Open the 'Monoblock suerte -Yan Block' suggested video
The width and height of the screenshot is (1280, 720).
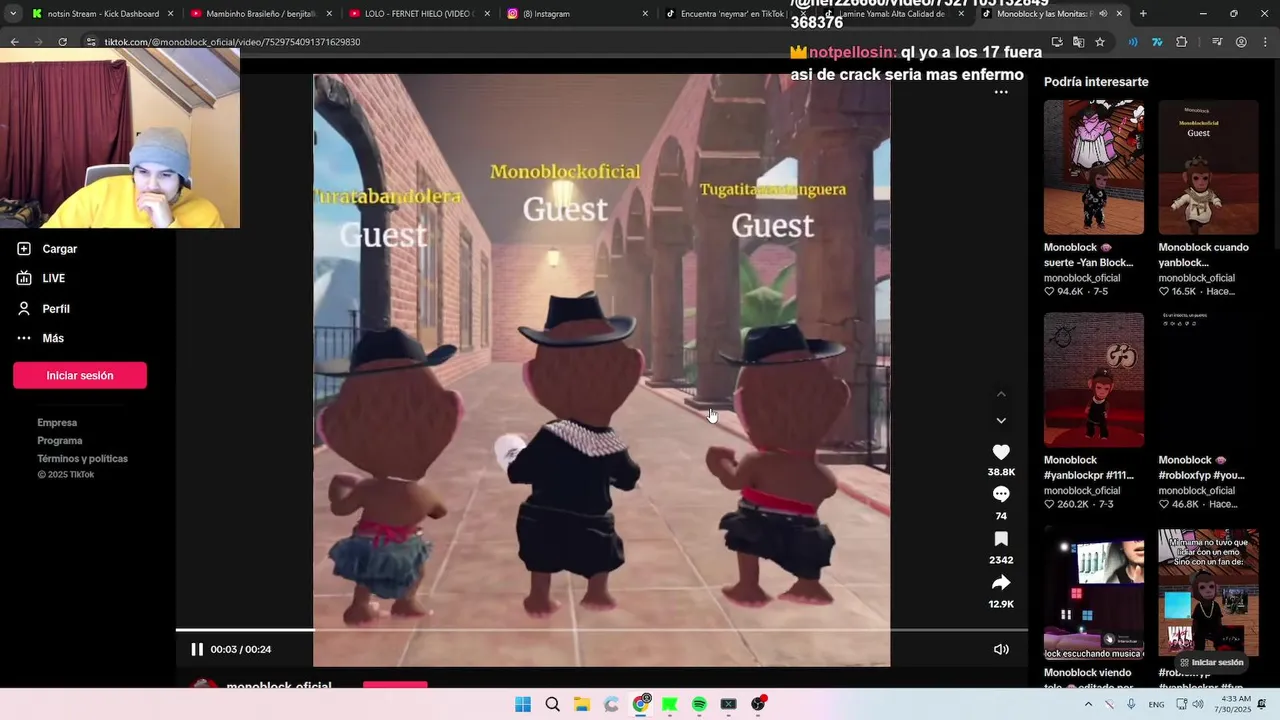pos(1094,167)
